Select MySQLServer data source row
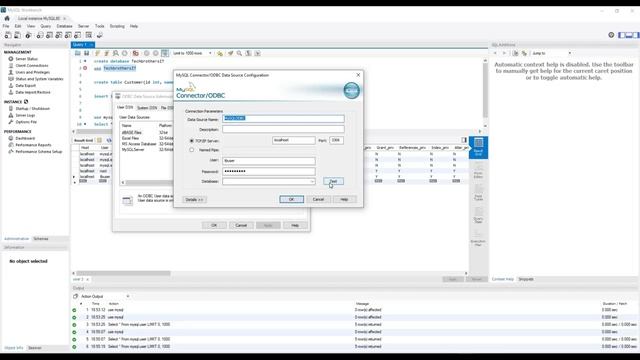Screen dimensions: 640x360 pos(133,150)
